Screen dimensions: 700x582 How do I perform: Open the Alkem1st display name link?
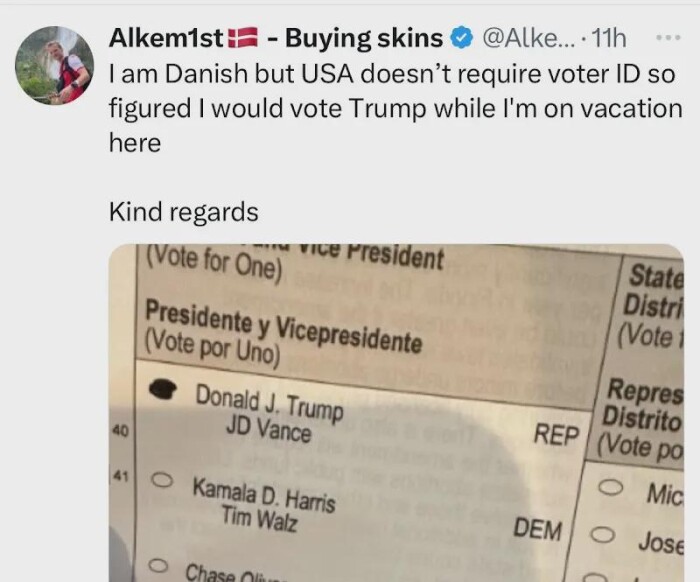tap(168, 39)
